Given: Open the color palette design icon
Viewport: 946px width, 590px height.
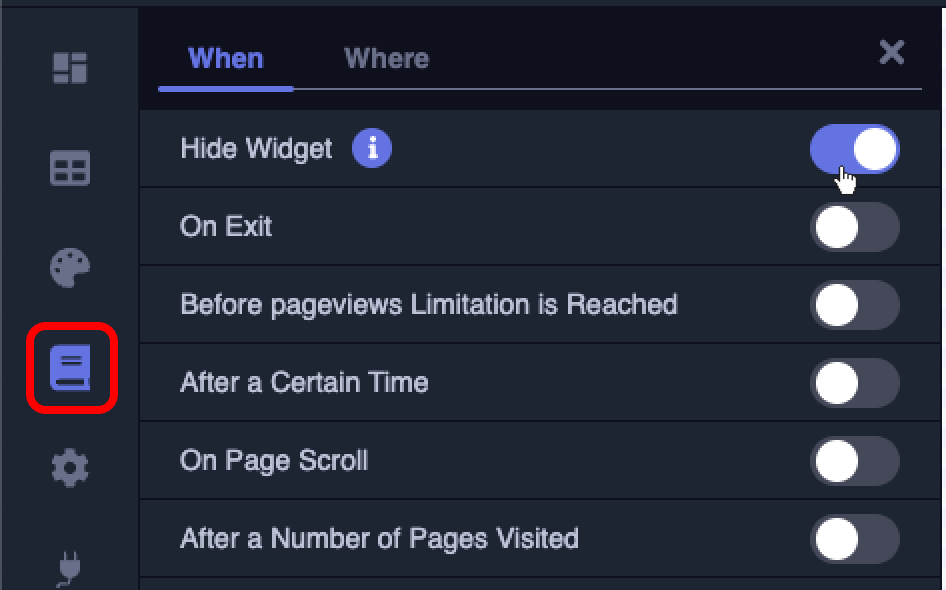Looking at the screenshot, I should 70,268.
